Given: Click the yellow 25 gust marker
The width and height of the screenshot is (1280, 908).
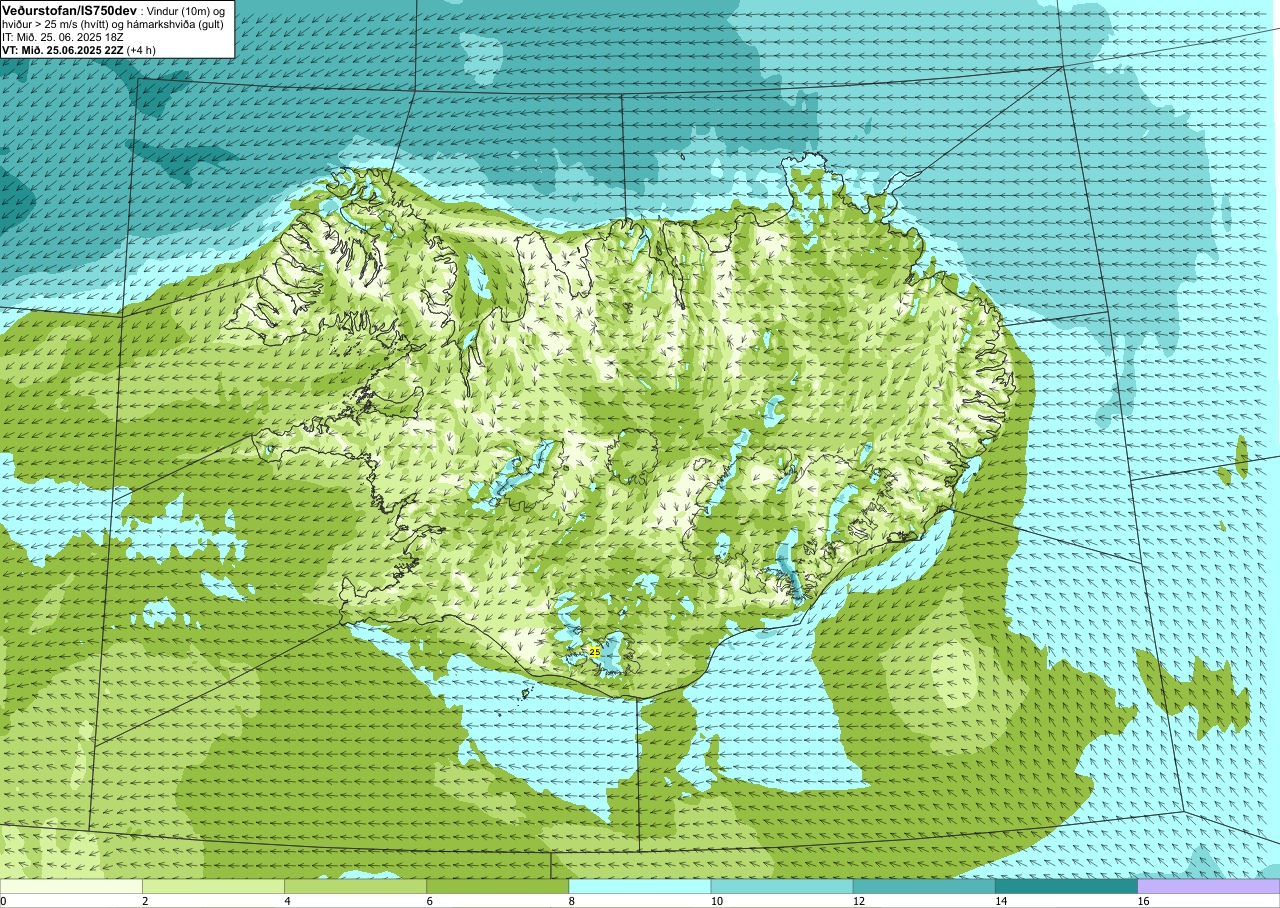Looking at the screenshot, I should (x=595, y=651).
